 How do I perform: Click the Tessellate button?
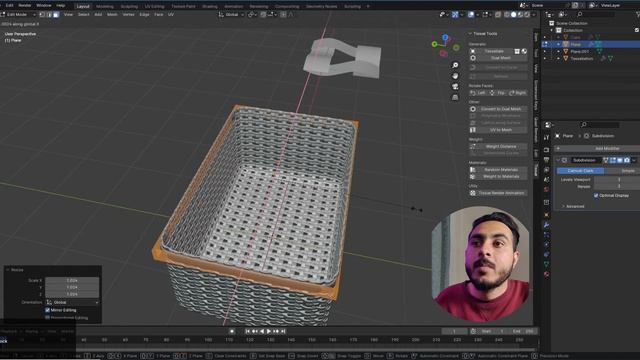pos(494,51)
